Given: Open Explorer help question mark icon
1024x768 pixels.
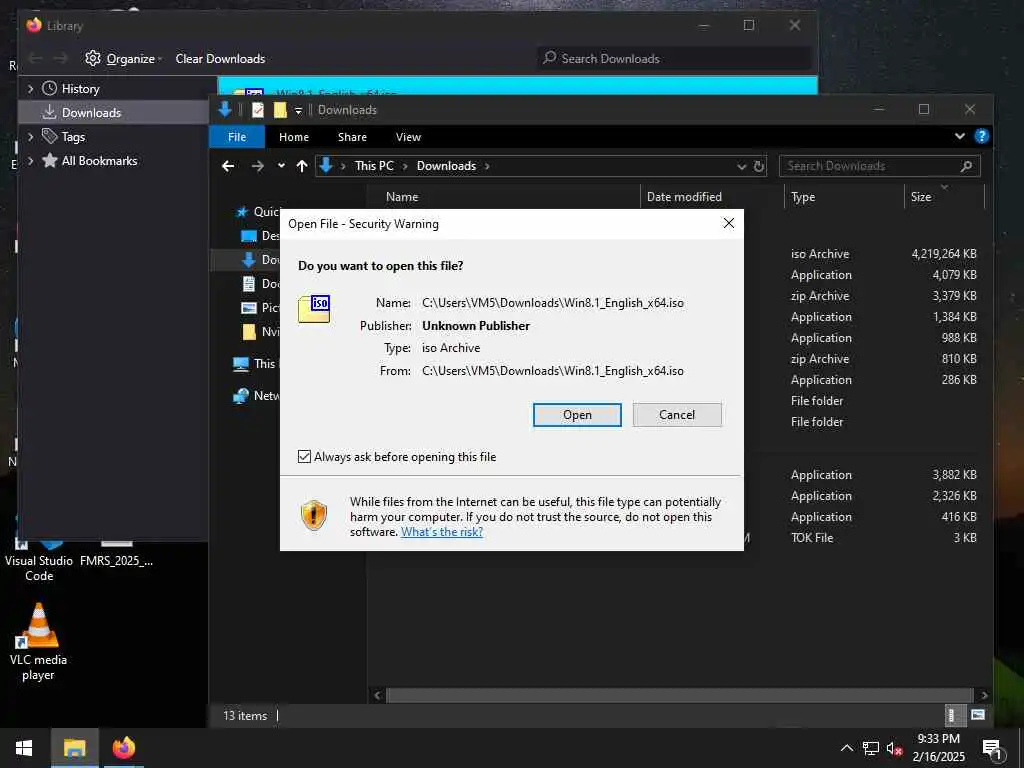Looking at the screenshot, I should tap(981, 136).
